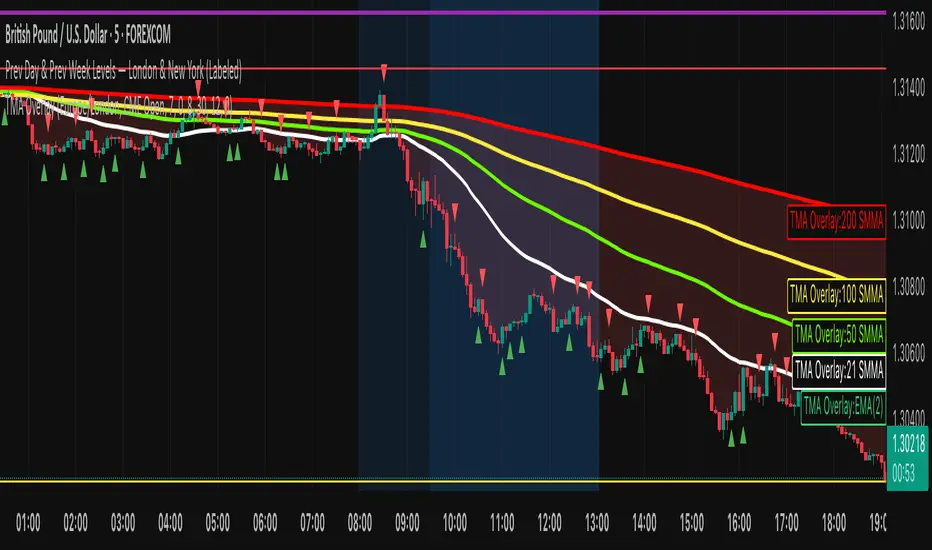Click the 11:00 time axis label
Image resolution: width=932 pixels, height=550 pixels.
click(x=502, y=523)
